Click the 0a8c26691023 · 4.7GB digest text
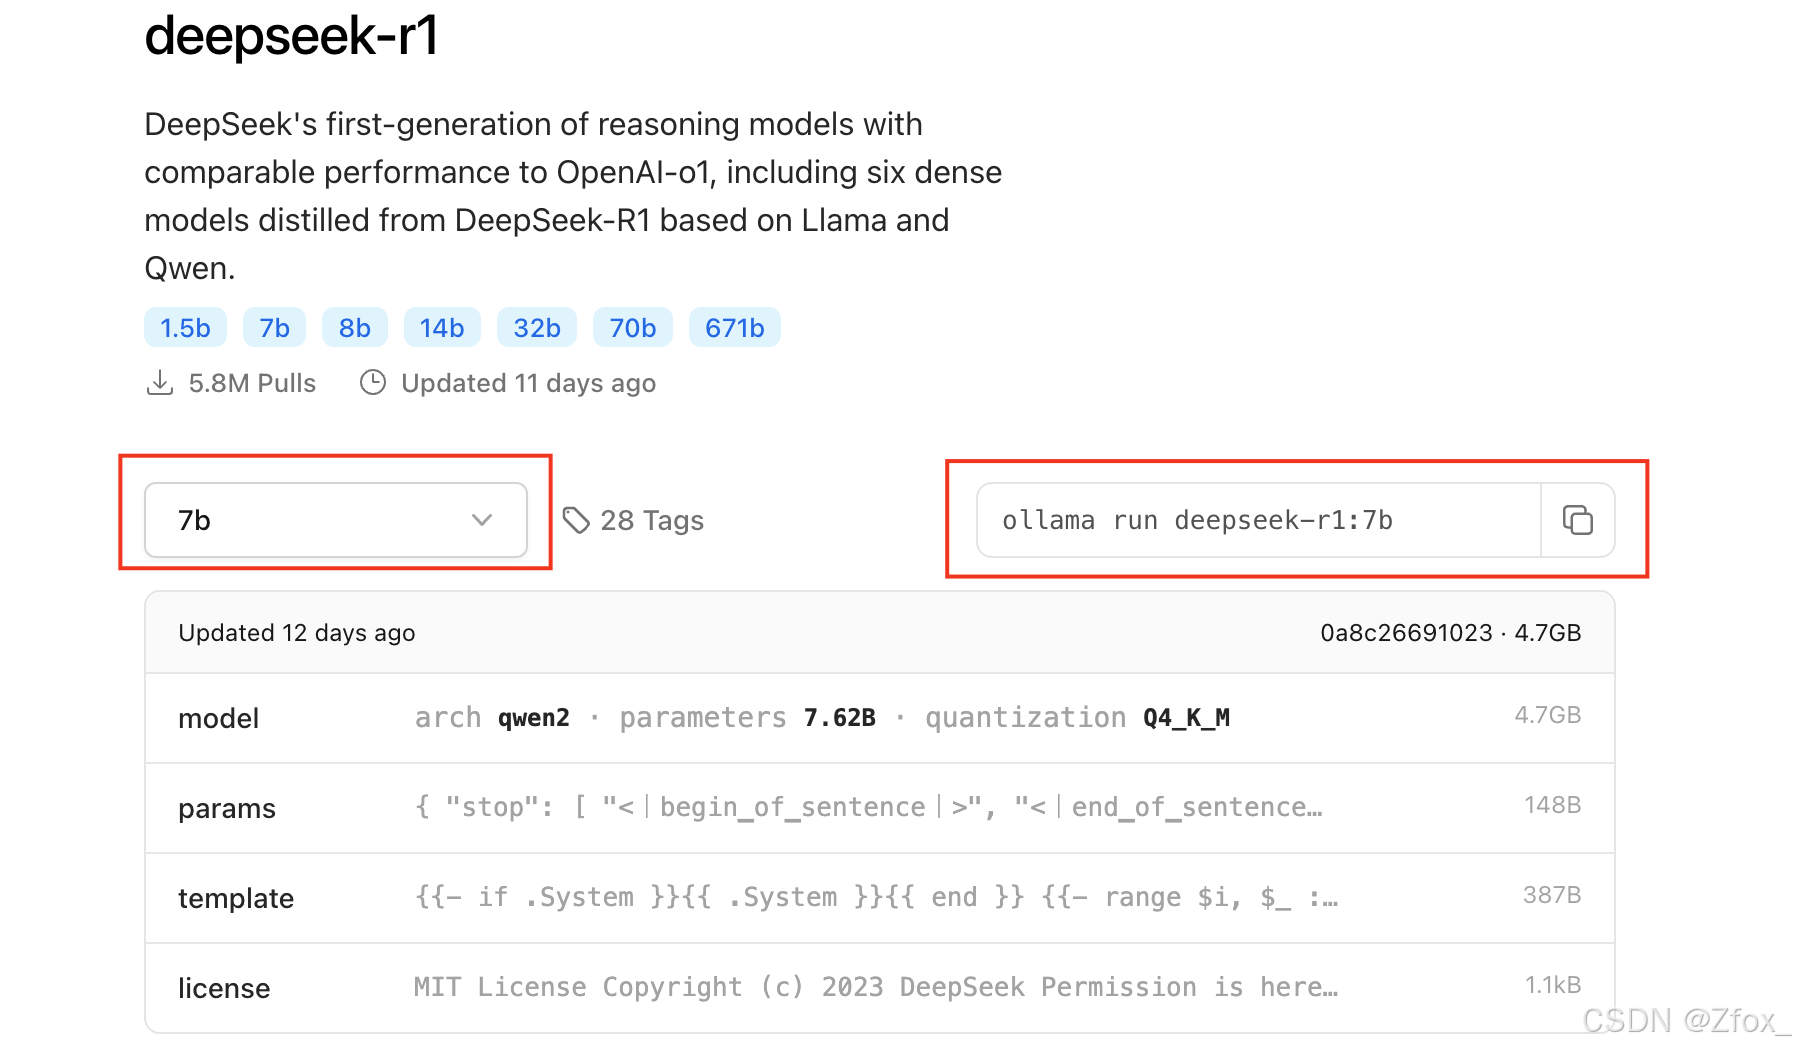This screenshot has height=1050, width=1796. point(1450,633)
